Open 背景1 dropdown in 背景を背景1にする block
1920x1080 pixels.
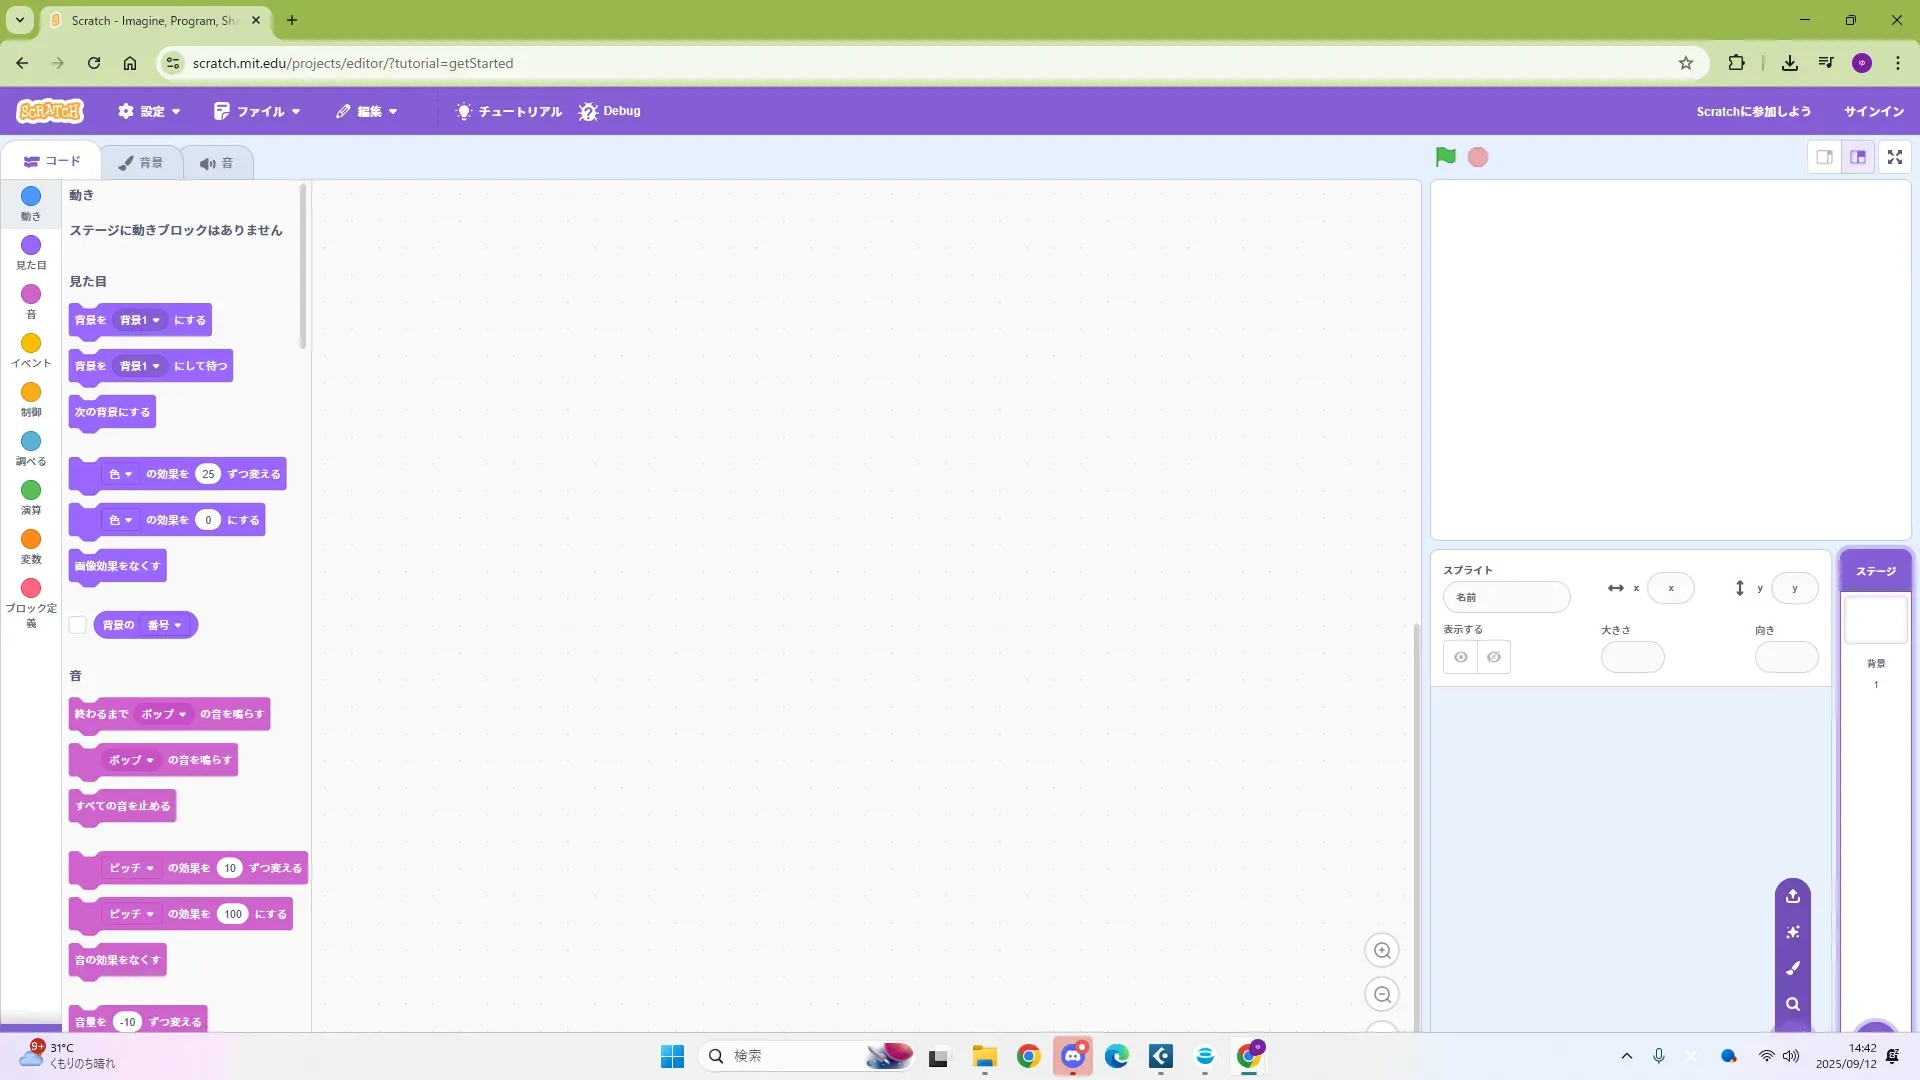140,320
